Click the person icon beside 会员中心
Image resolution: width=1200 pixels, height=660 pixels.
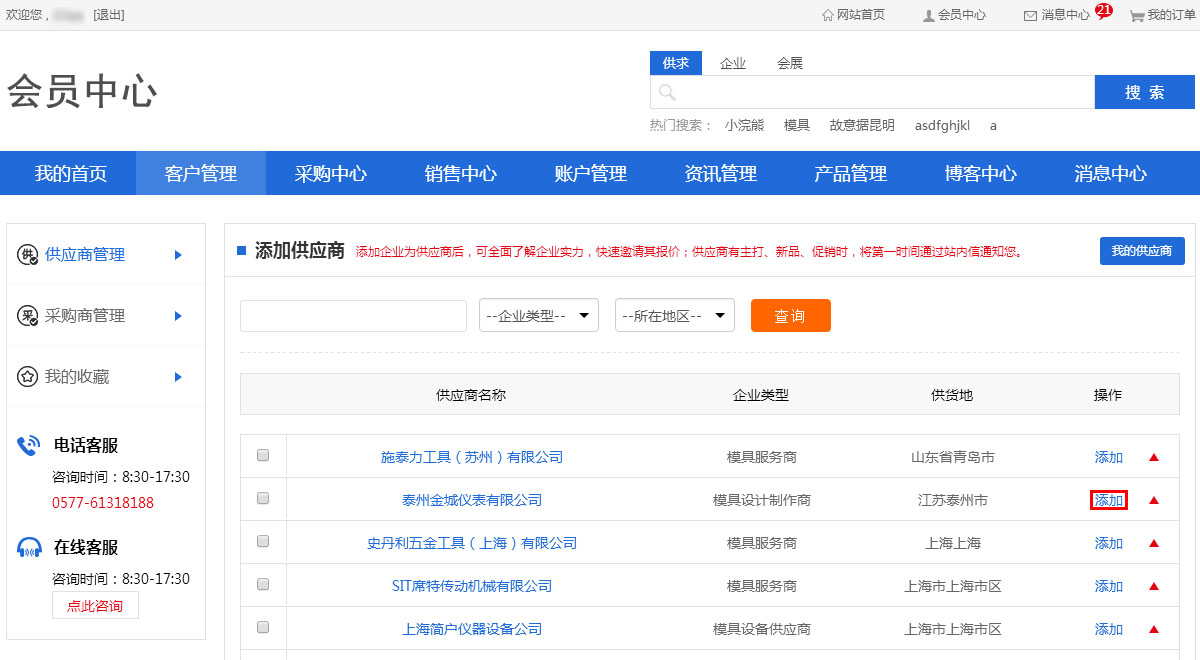[929, 15]
